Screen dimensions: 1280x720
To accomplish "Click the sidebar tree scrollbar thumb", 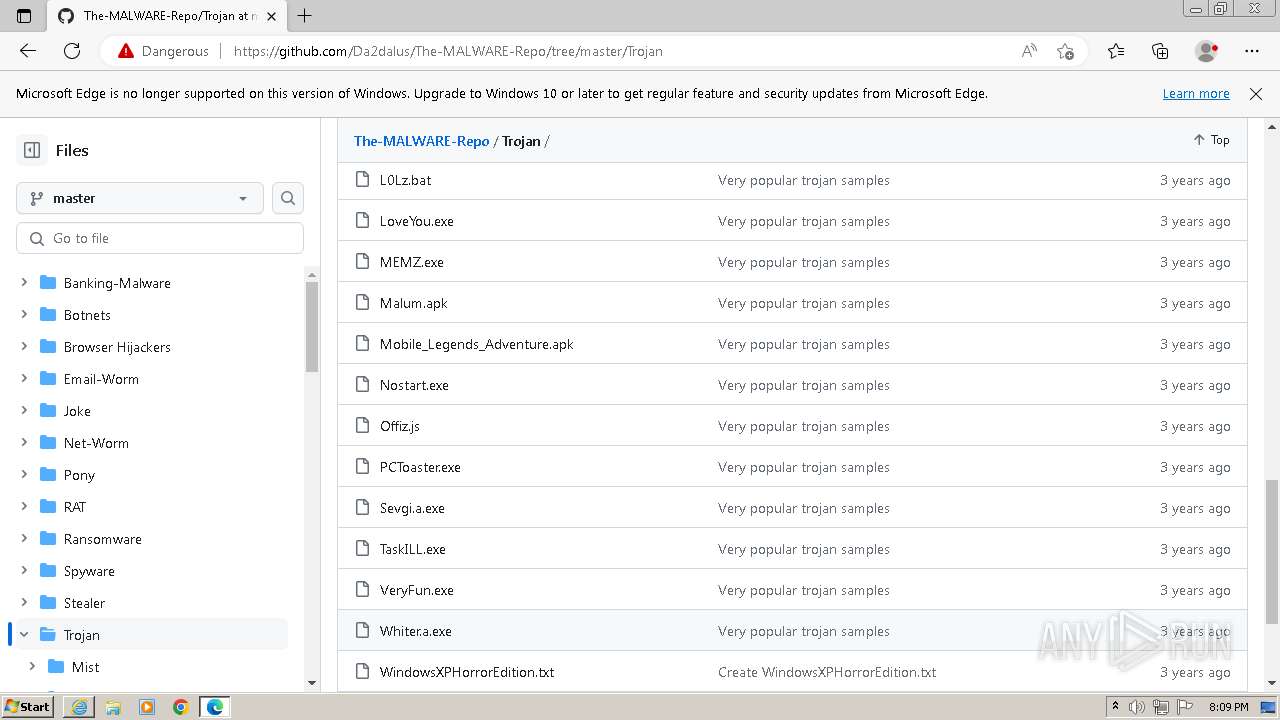I will 312,327.
